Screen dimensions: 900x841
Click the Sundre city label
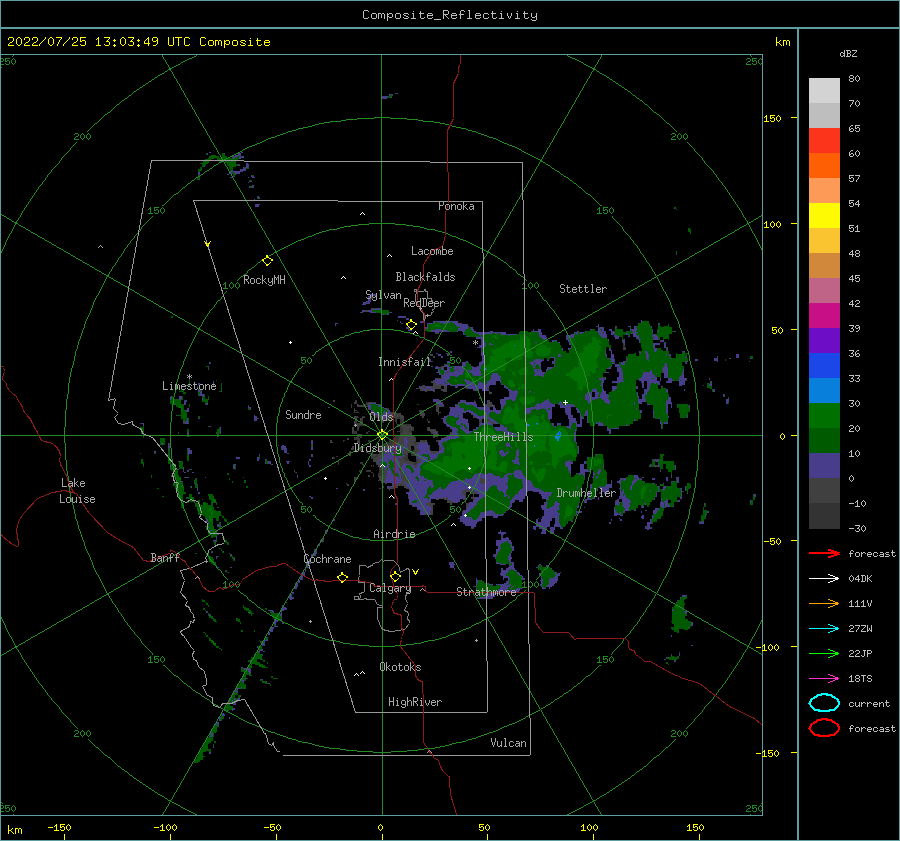click(x=303, y=414)
